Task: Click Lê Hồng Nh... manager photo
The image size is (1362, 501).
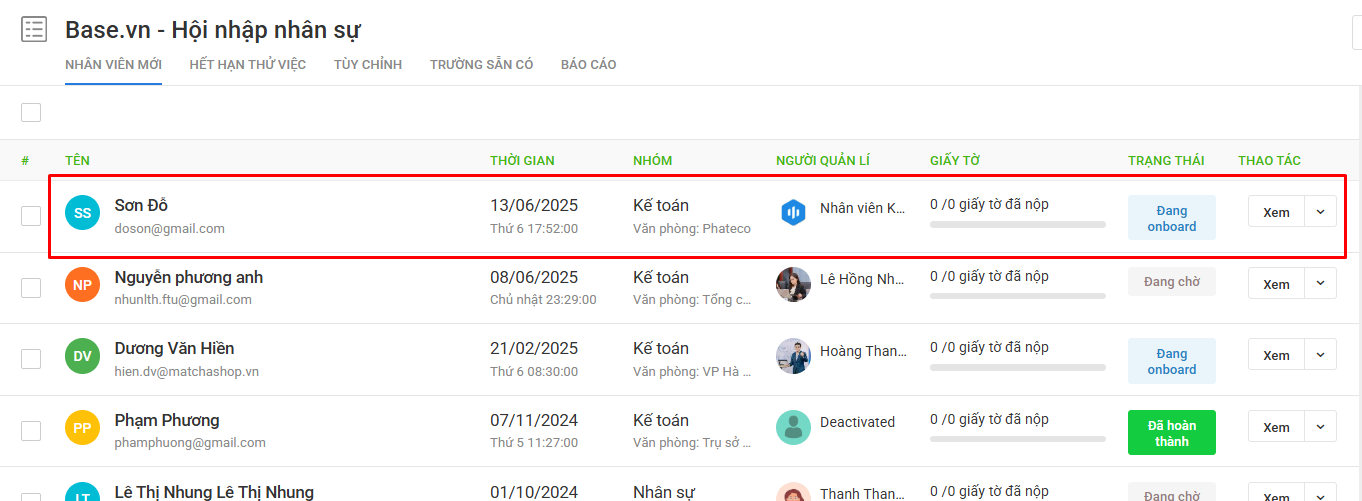Action: click(793, 284)
